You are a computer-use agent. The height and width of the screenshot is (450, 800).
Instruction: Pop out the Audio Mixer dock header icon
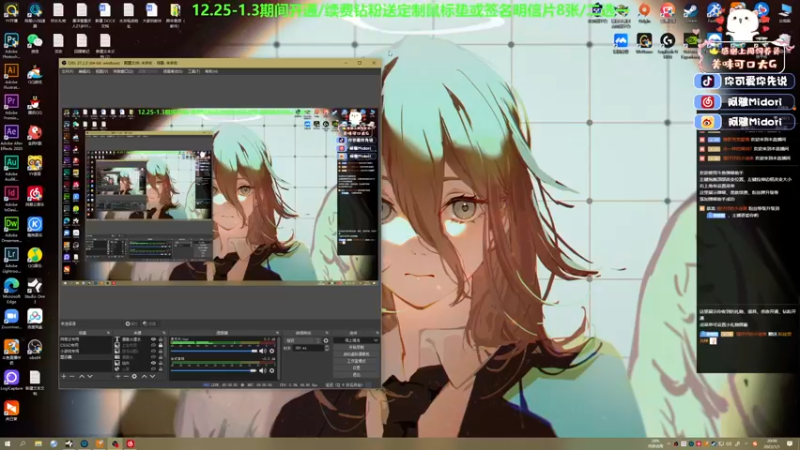(278, 333)
